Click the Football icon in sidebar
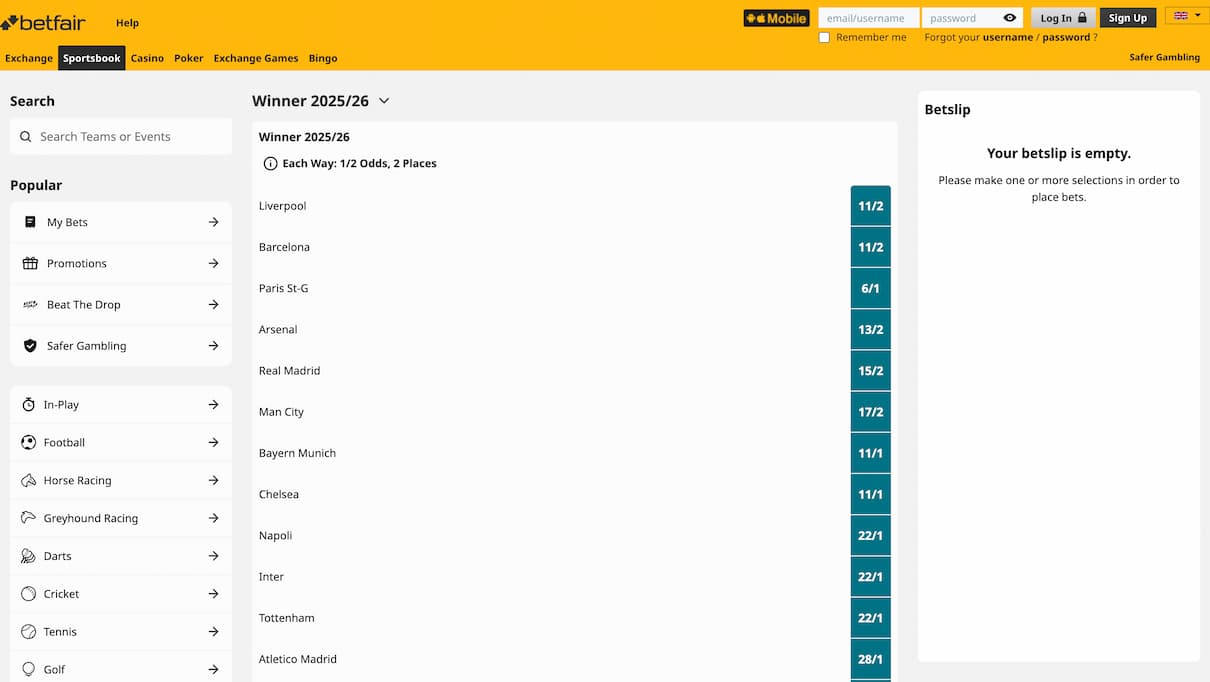Viewport: 1210px width, 682px height. (28, 442)
